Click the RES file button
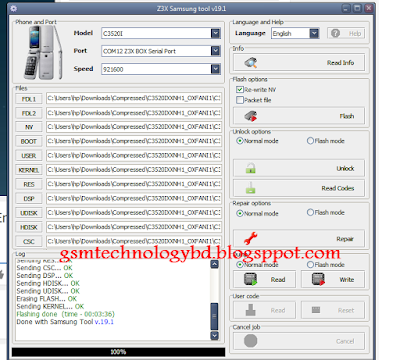The height and width of the screenshot is (360, 400). click(x=29, y=184)
